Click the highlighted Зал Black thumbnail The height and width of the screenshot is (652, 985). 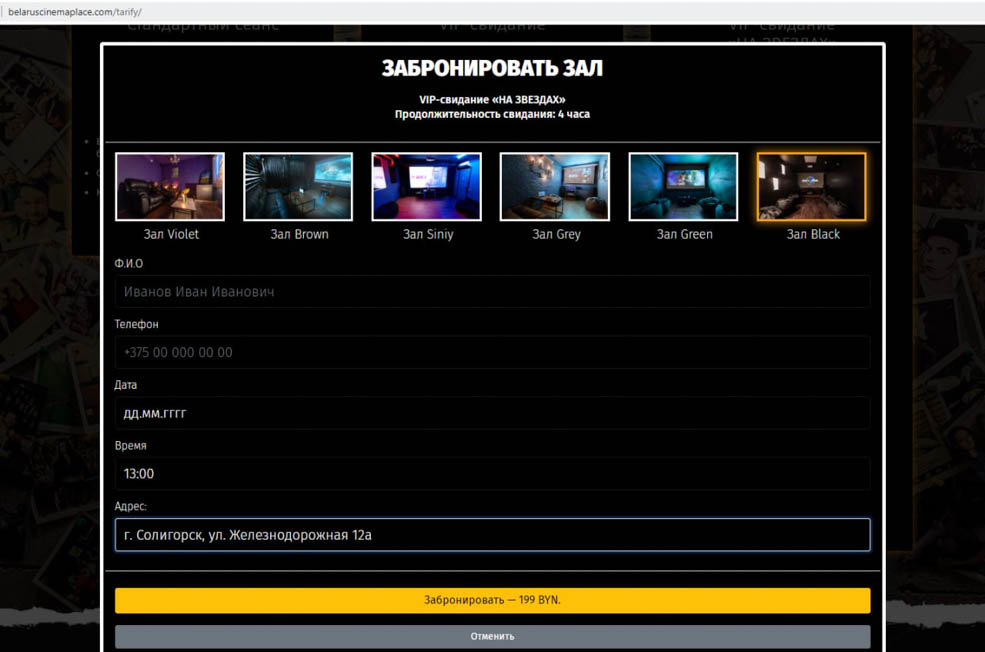(812, 187)
